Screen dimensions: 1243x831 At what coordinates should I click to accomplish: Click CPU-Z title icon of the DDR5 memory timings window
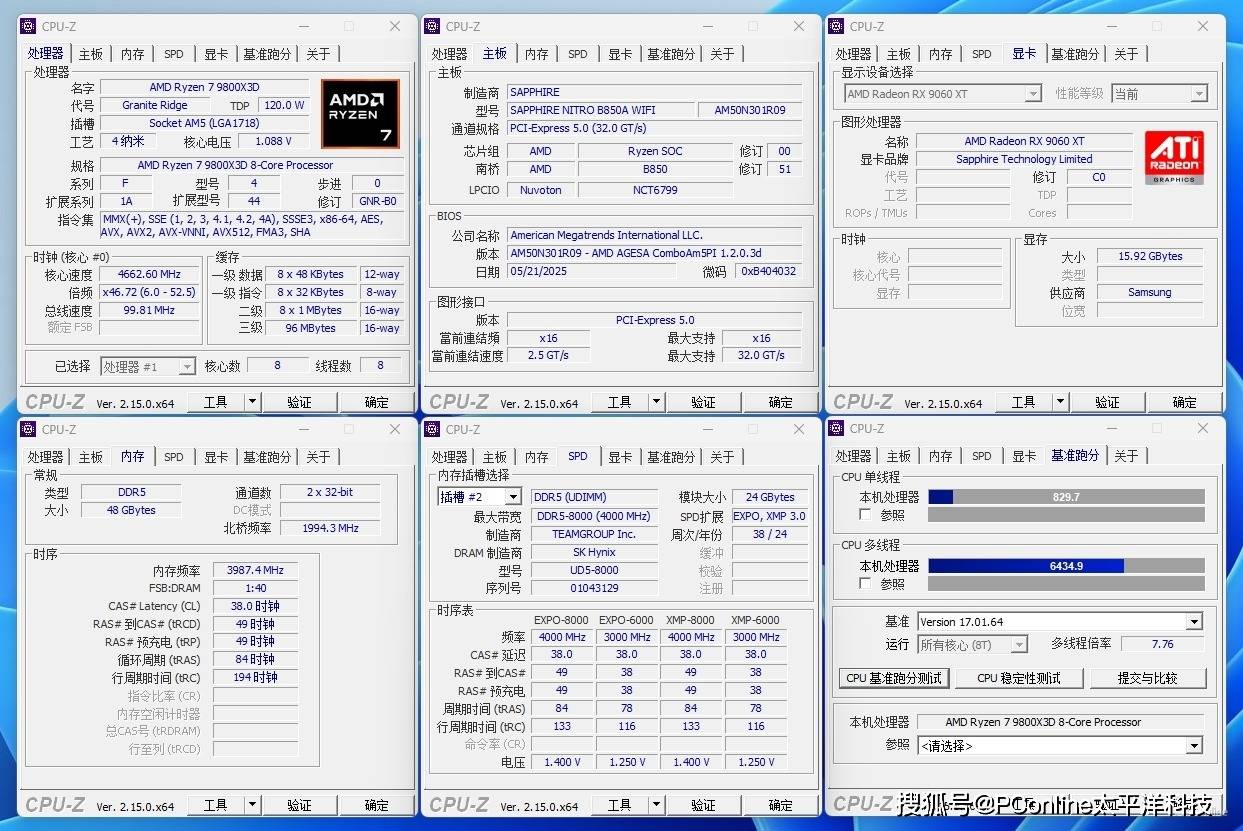27,429
